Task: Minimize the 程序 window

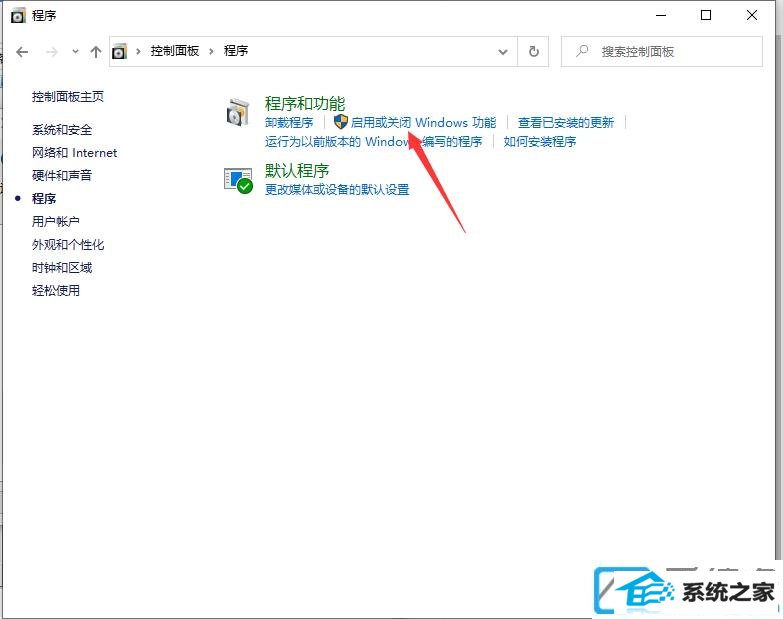Action: click(x=661, y=15)
